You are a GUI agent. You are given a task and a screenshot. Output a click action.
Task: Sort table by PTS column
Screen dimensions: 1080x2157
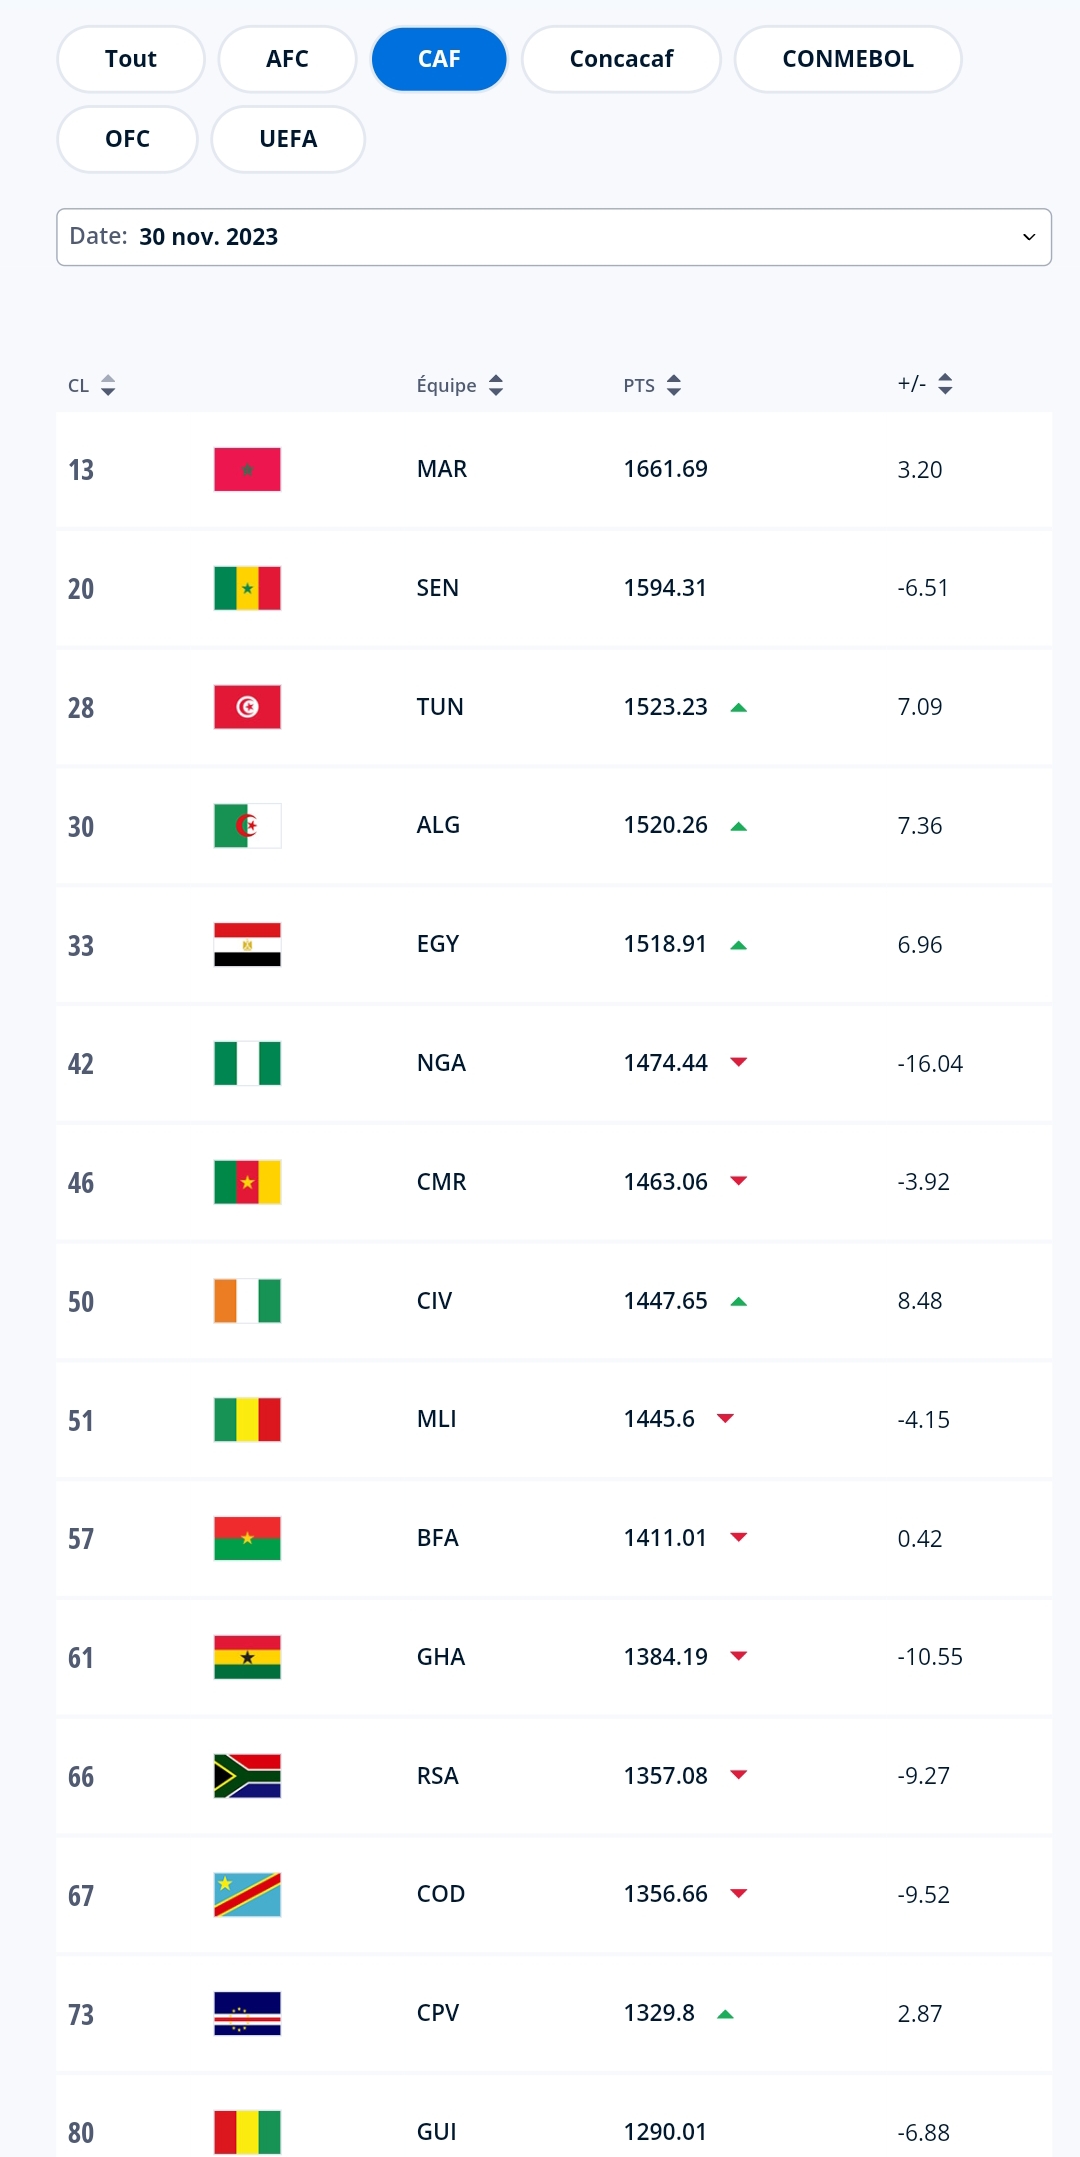[674, 385]
